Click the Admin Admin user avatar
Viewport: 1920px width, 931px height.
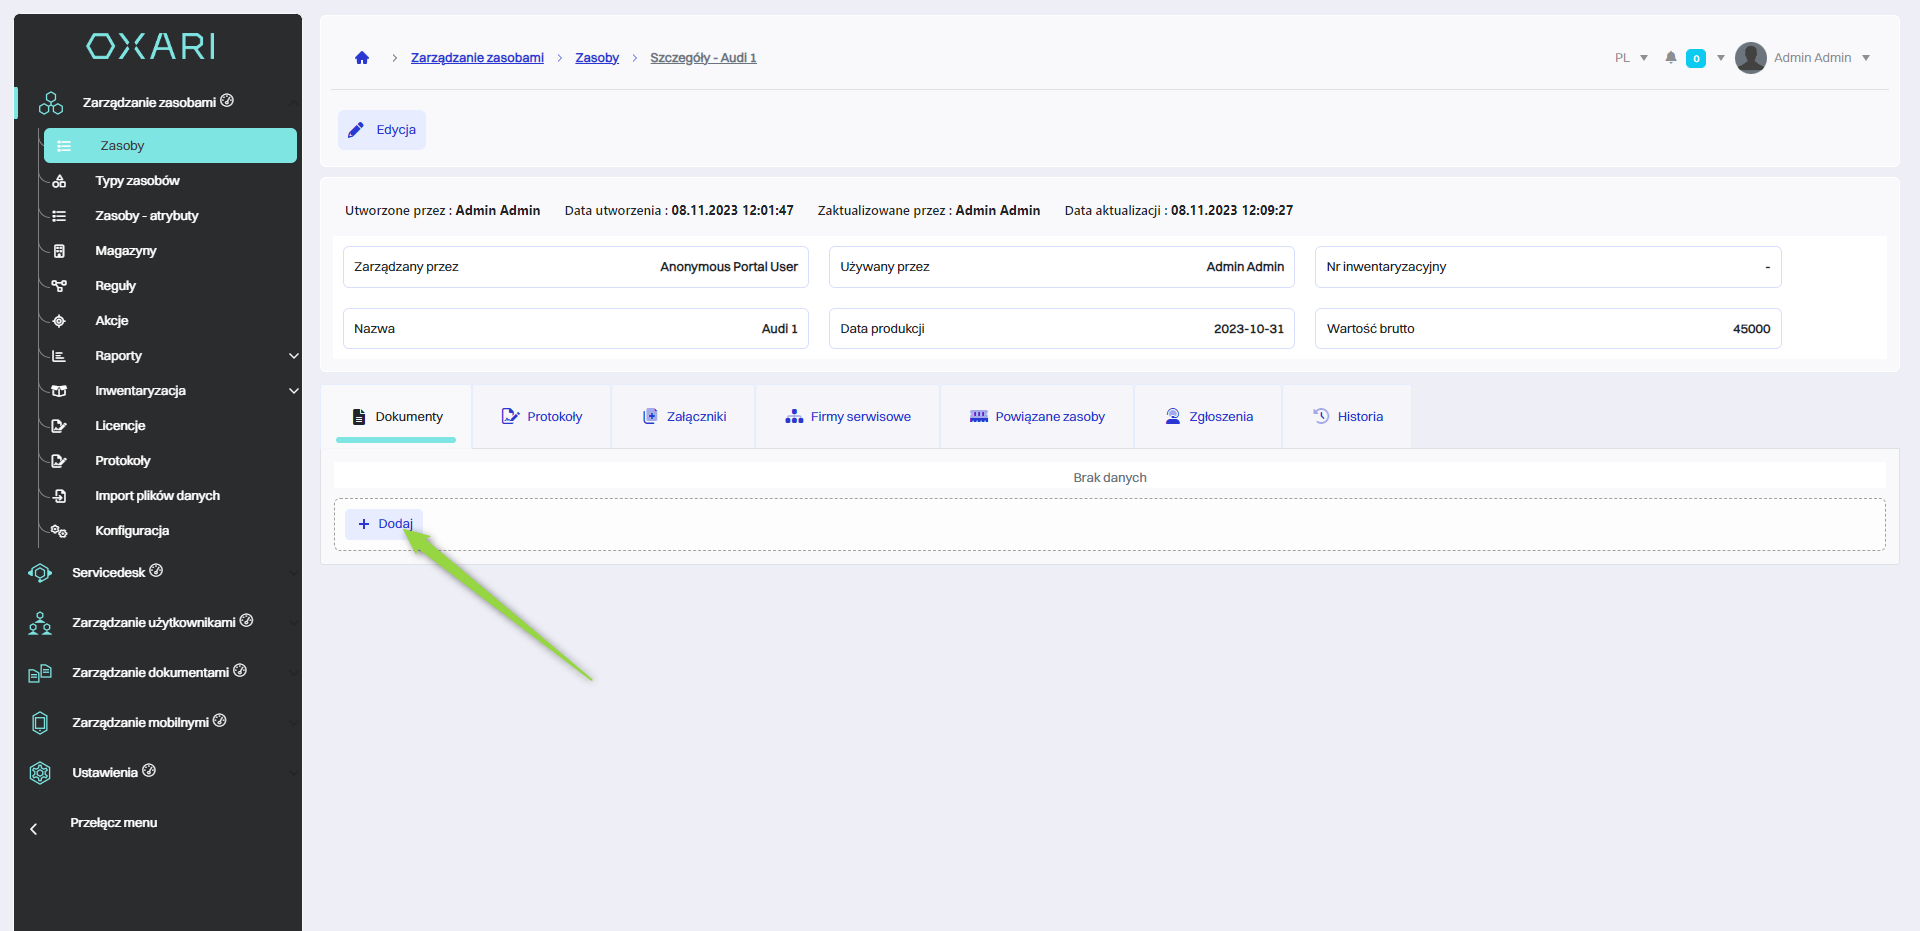tap(1750, 58)
